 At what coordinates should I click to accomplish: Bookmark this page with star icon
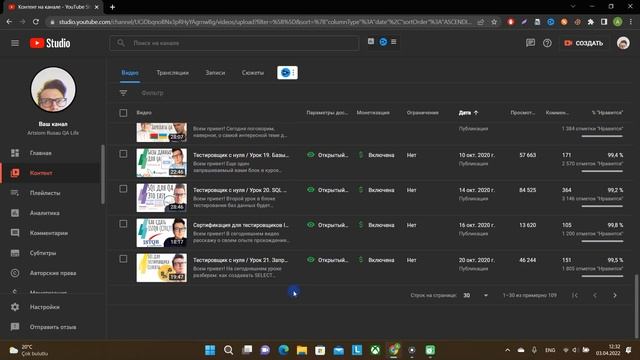494,22
